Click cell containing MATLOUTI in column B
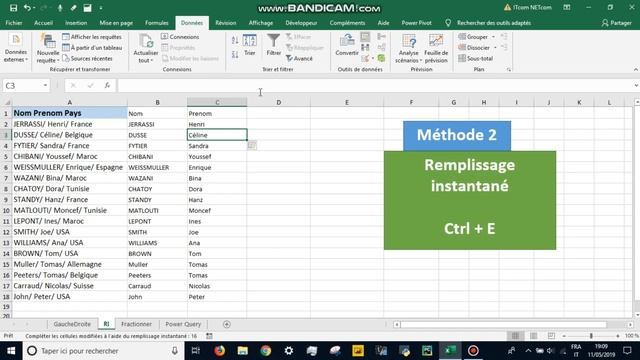 (x=157, y=210)
